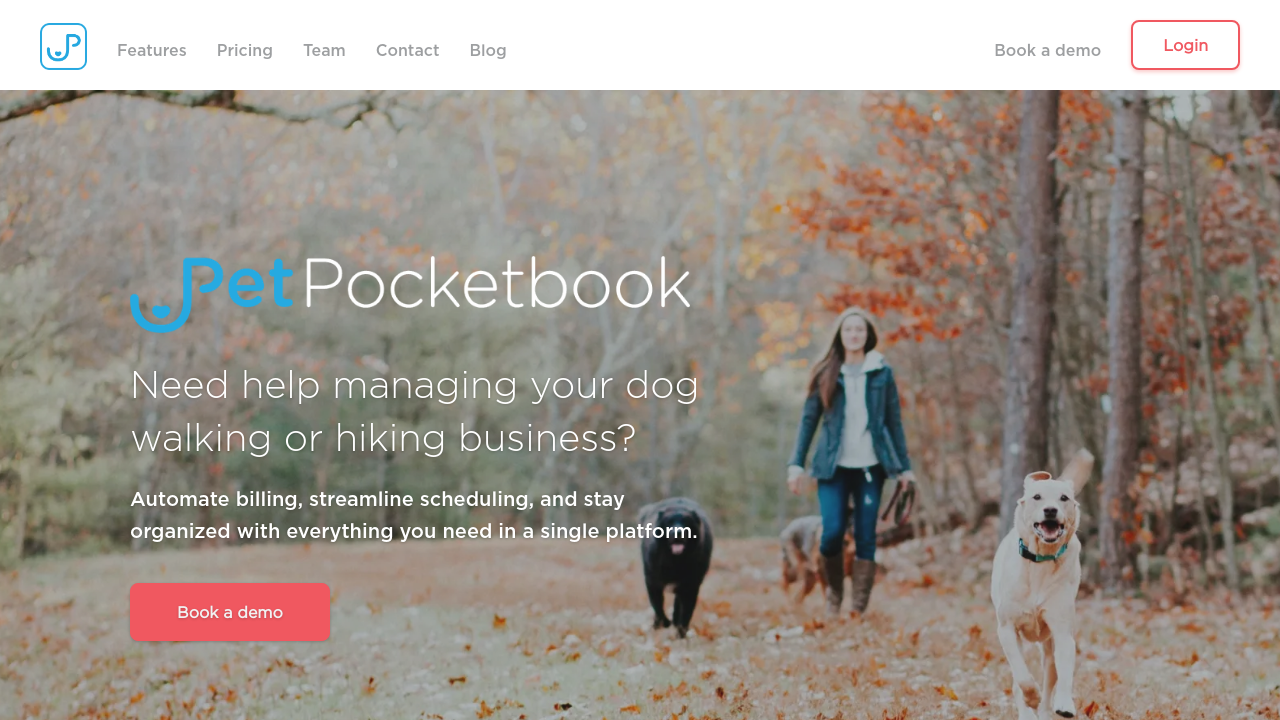Open the Team page link
Image resolution: width=1280 pixels, height=720 pixels.
pyautogui.click(x=324, y=50)
